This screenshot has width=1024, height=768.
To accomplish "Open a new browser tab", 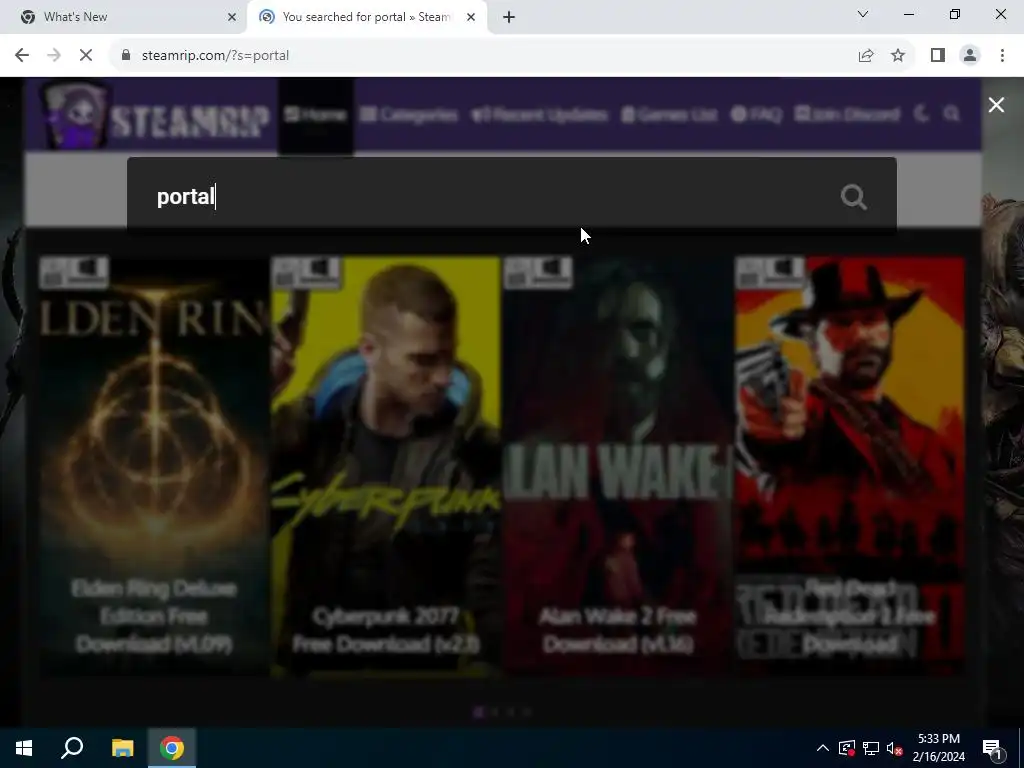I will point(509,17).
